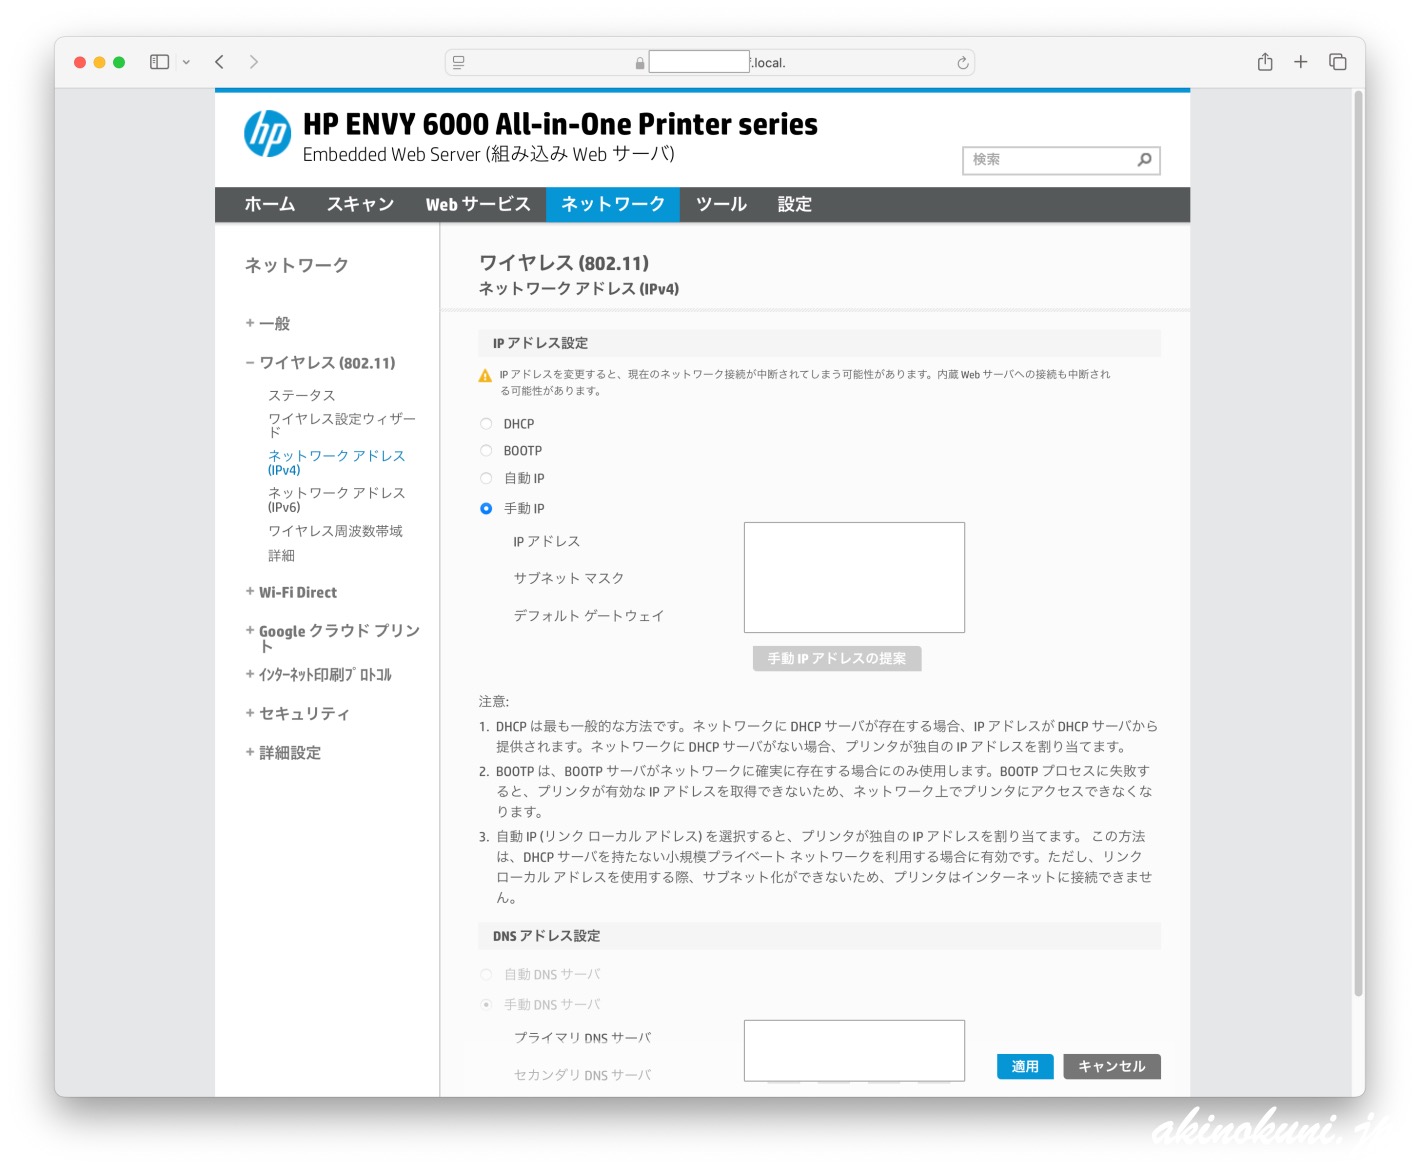Select the BOOTP radio button
1420x1169 pixels.
[x=486, y=451]
